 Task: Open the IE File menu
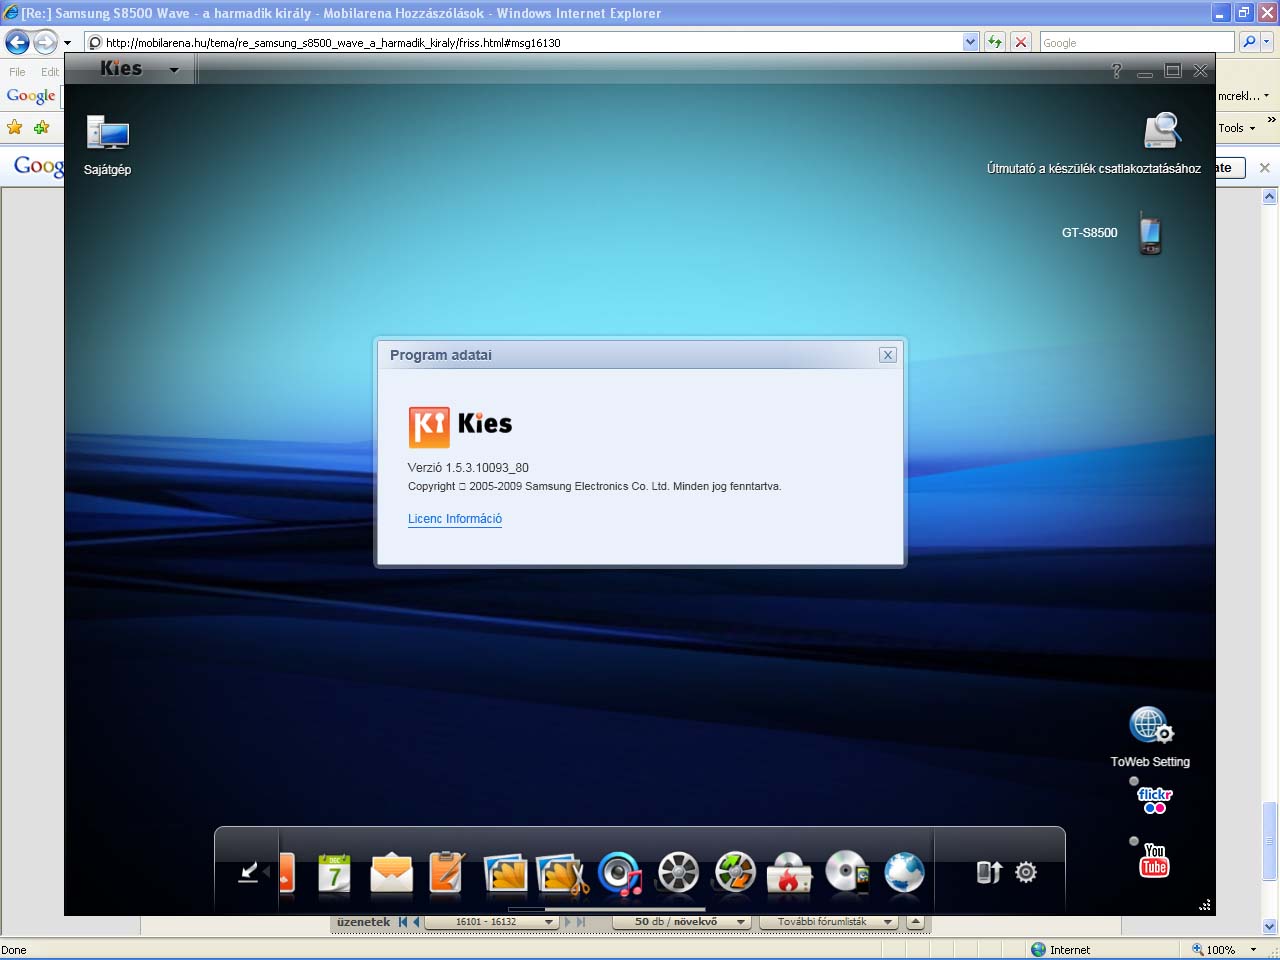pos(17,72)
